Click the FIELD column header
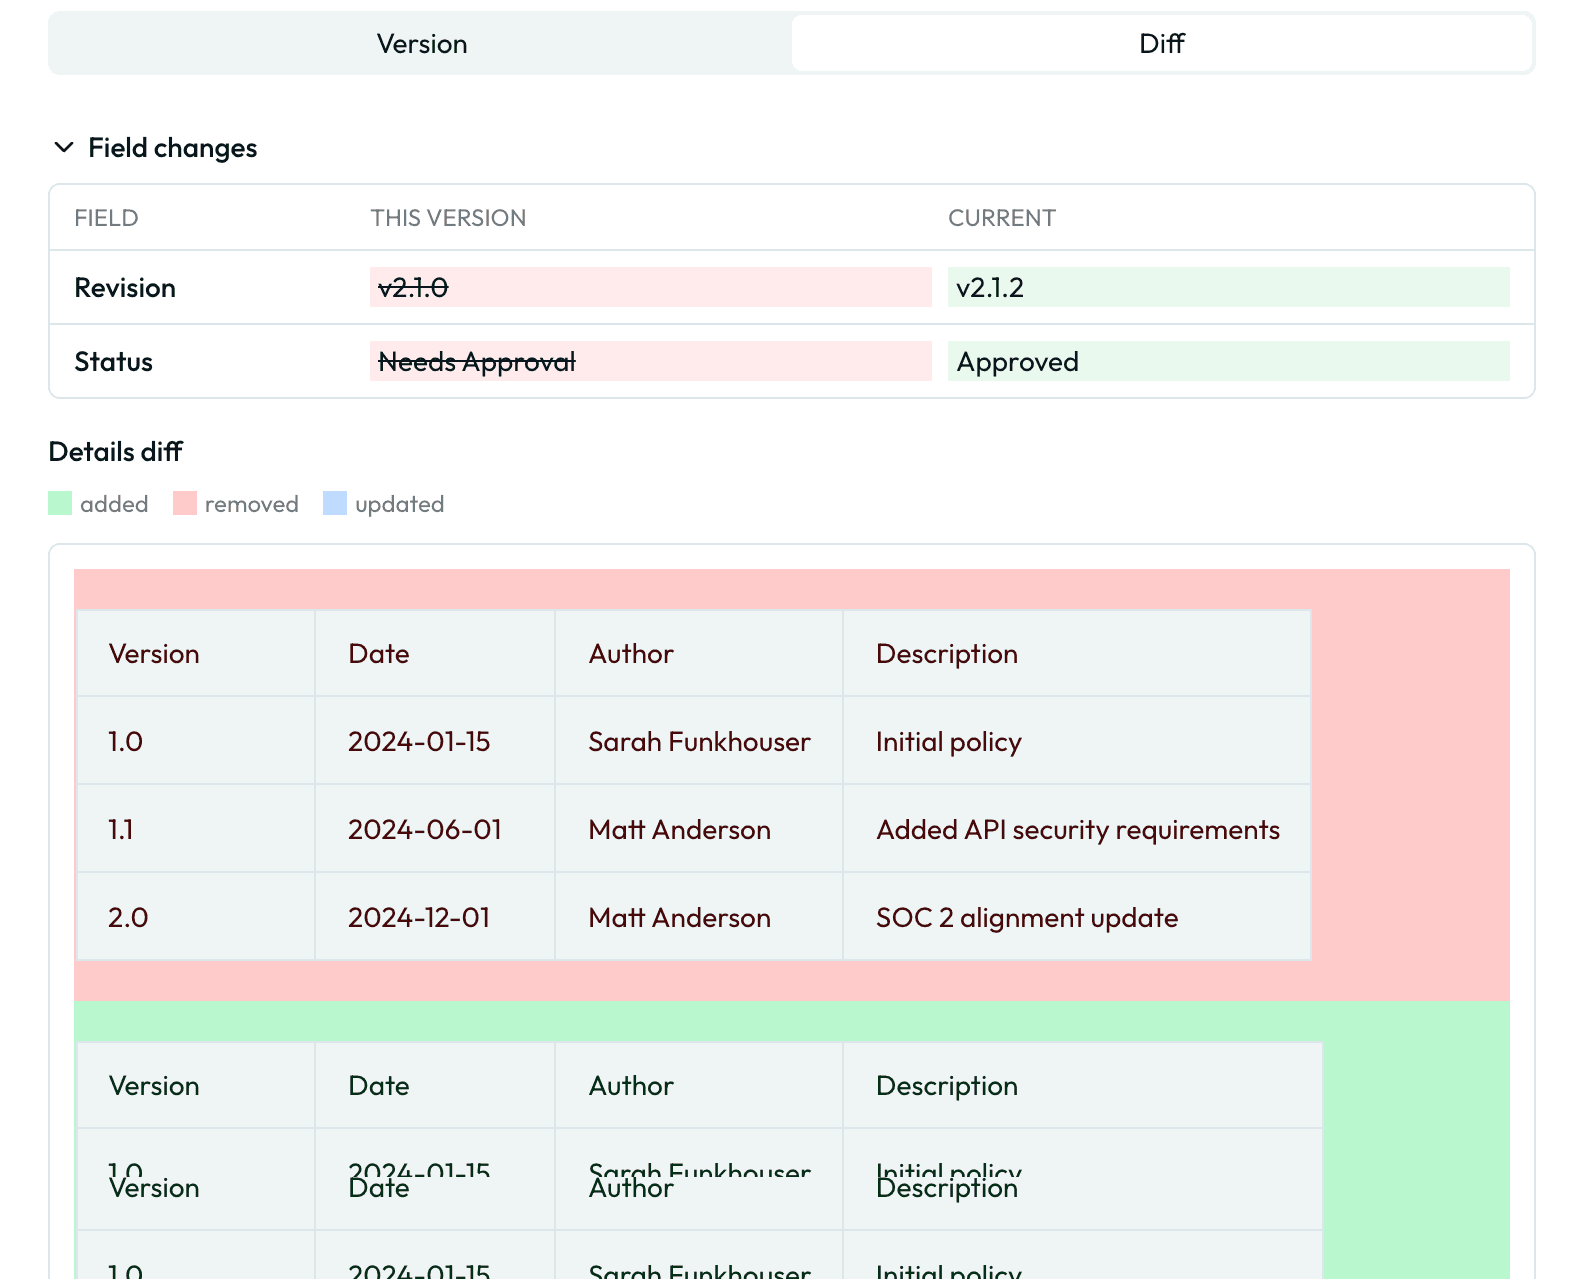The height and width of the screenshot is (1279, 1571). pyautogui.click(x=106, y=218)
